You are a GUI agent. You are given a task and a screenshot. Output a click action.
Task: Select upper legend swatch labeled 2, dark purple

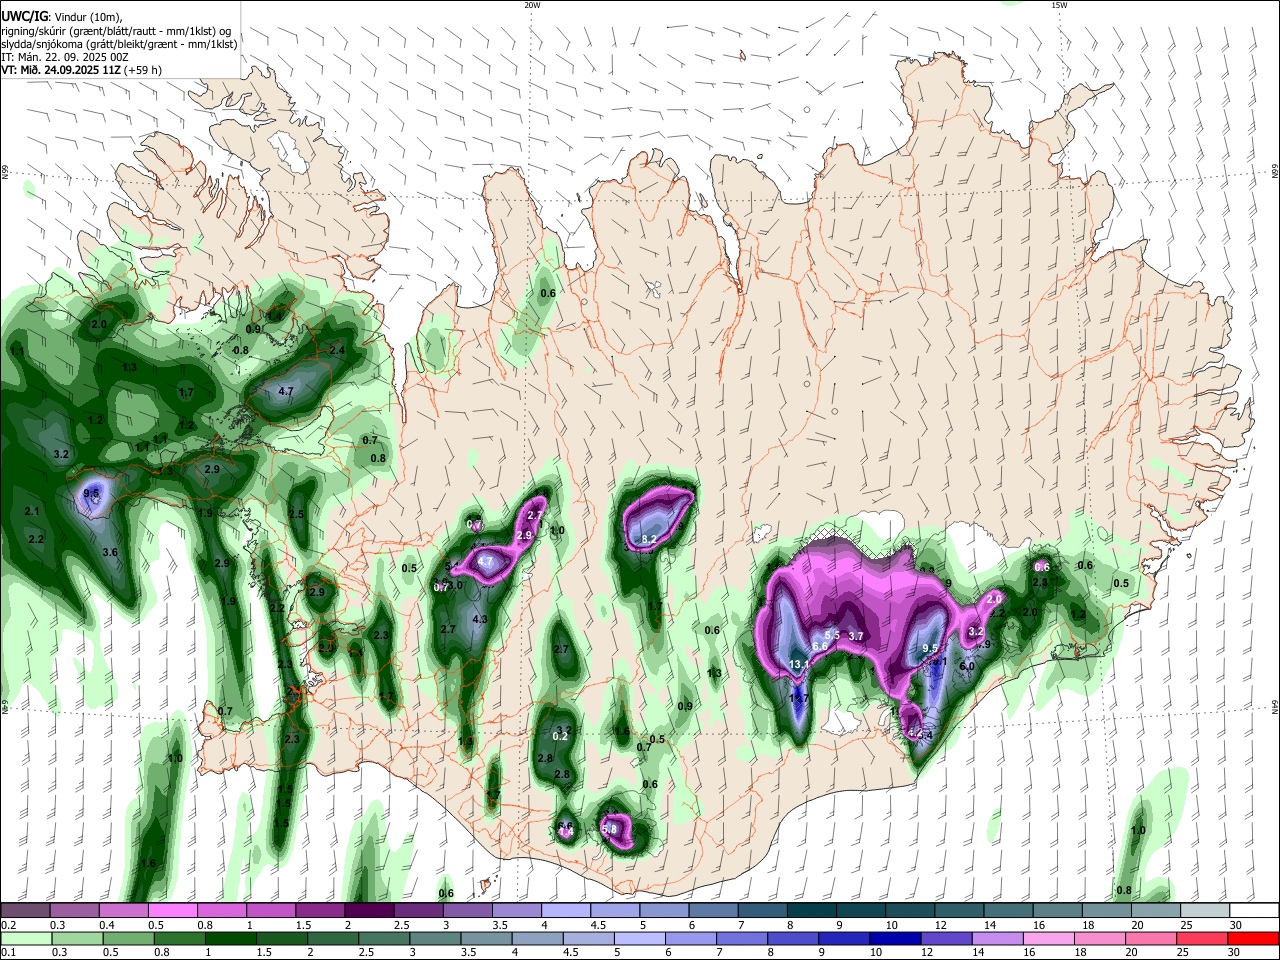click(369, 911)
